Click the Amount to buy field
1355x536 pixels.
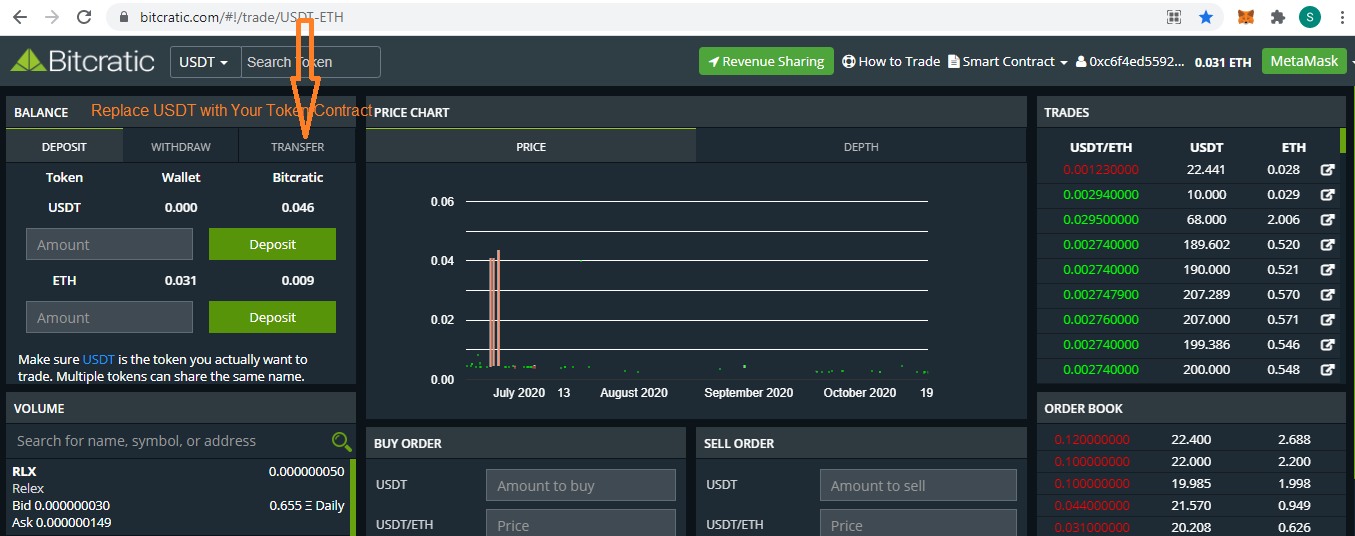pos(581,485)
